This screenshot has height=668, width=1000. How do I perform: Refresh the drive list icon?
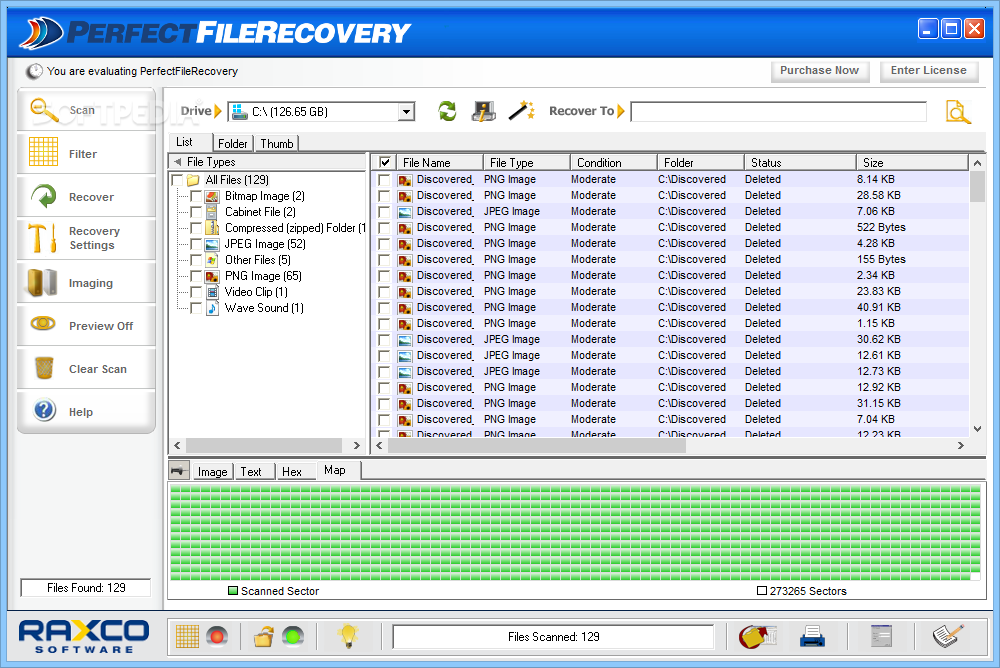447,111
